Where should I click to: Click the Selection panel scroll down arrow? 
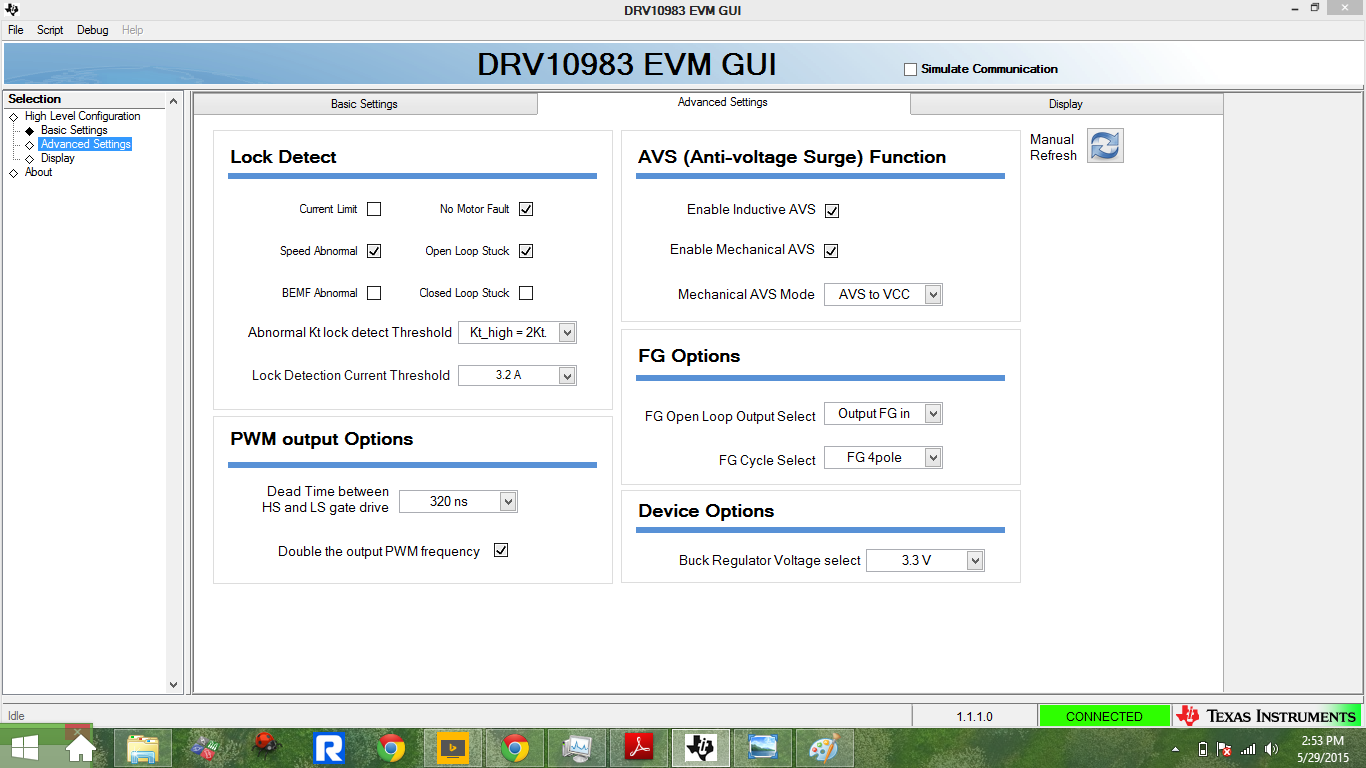(173, 685)
